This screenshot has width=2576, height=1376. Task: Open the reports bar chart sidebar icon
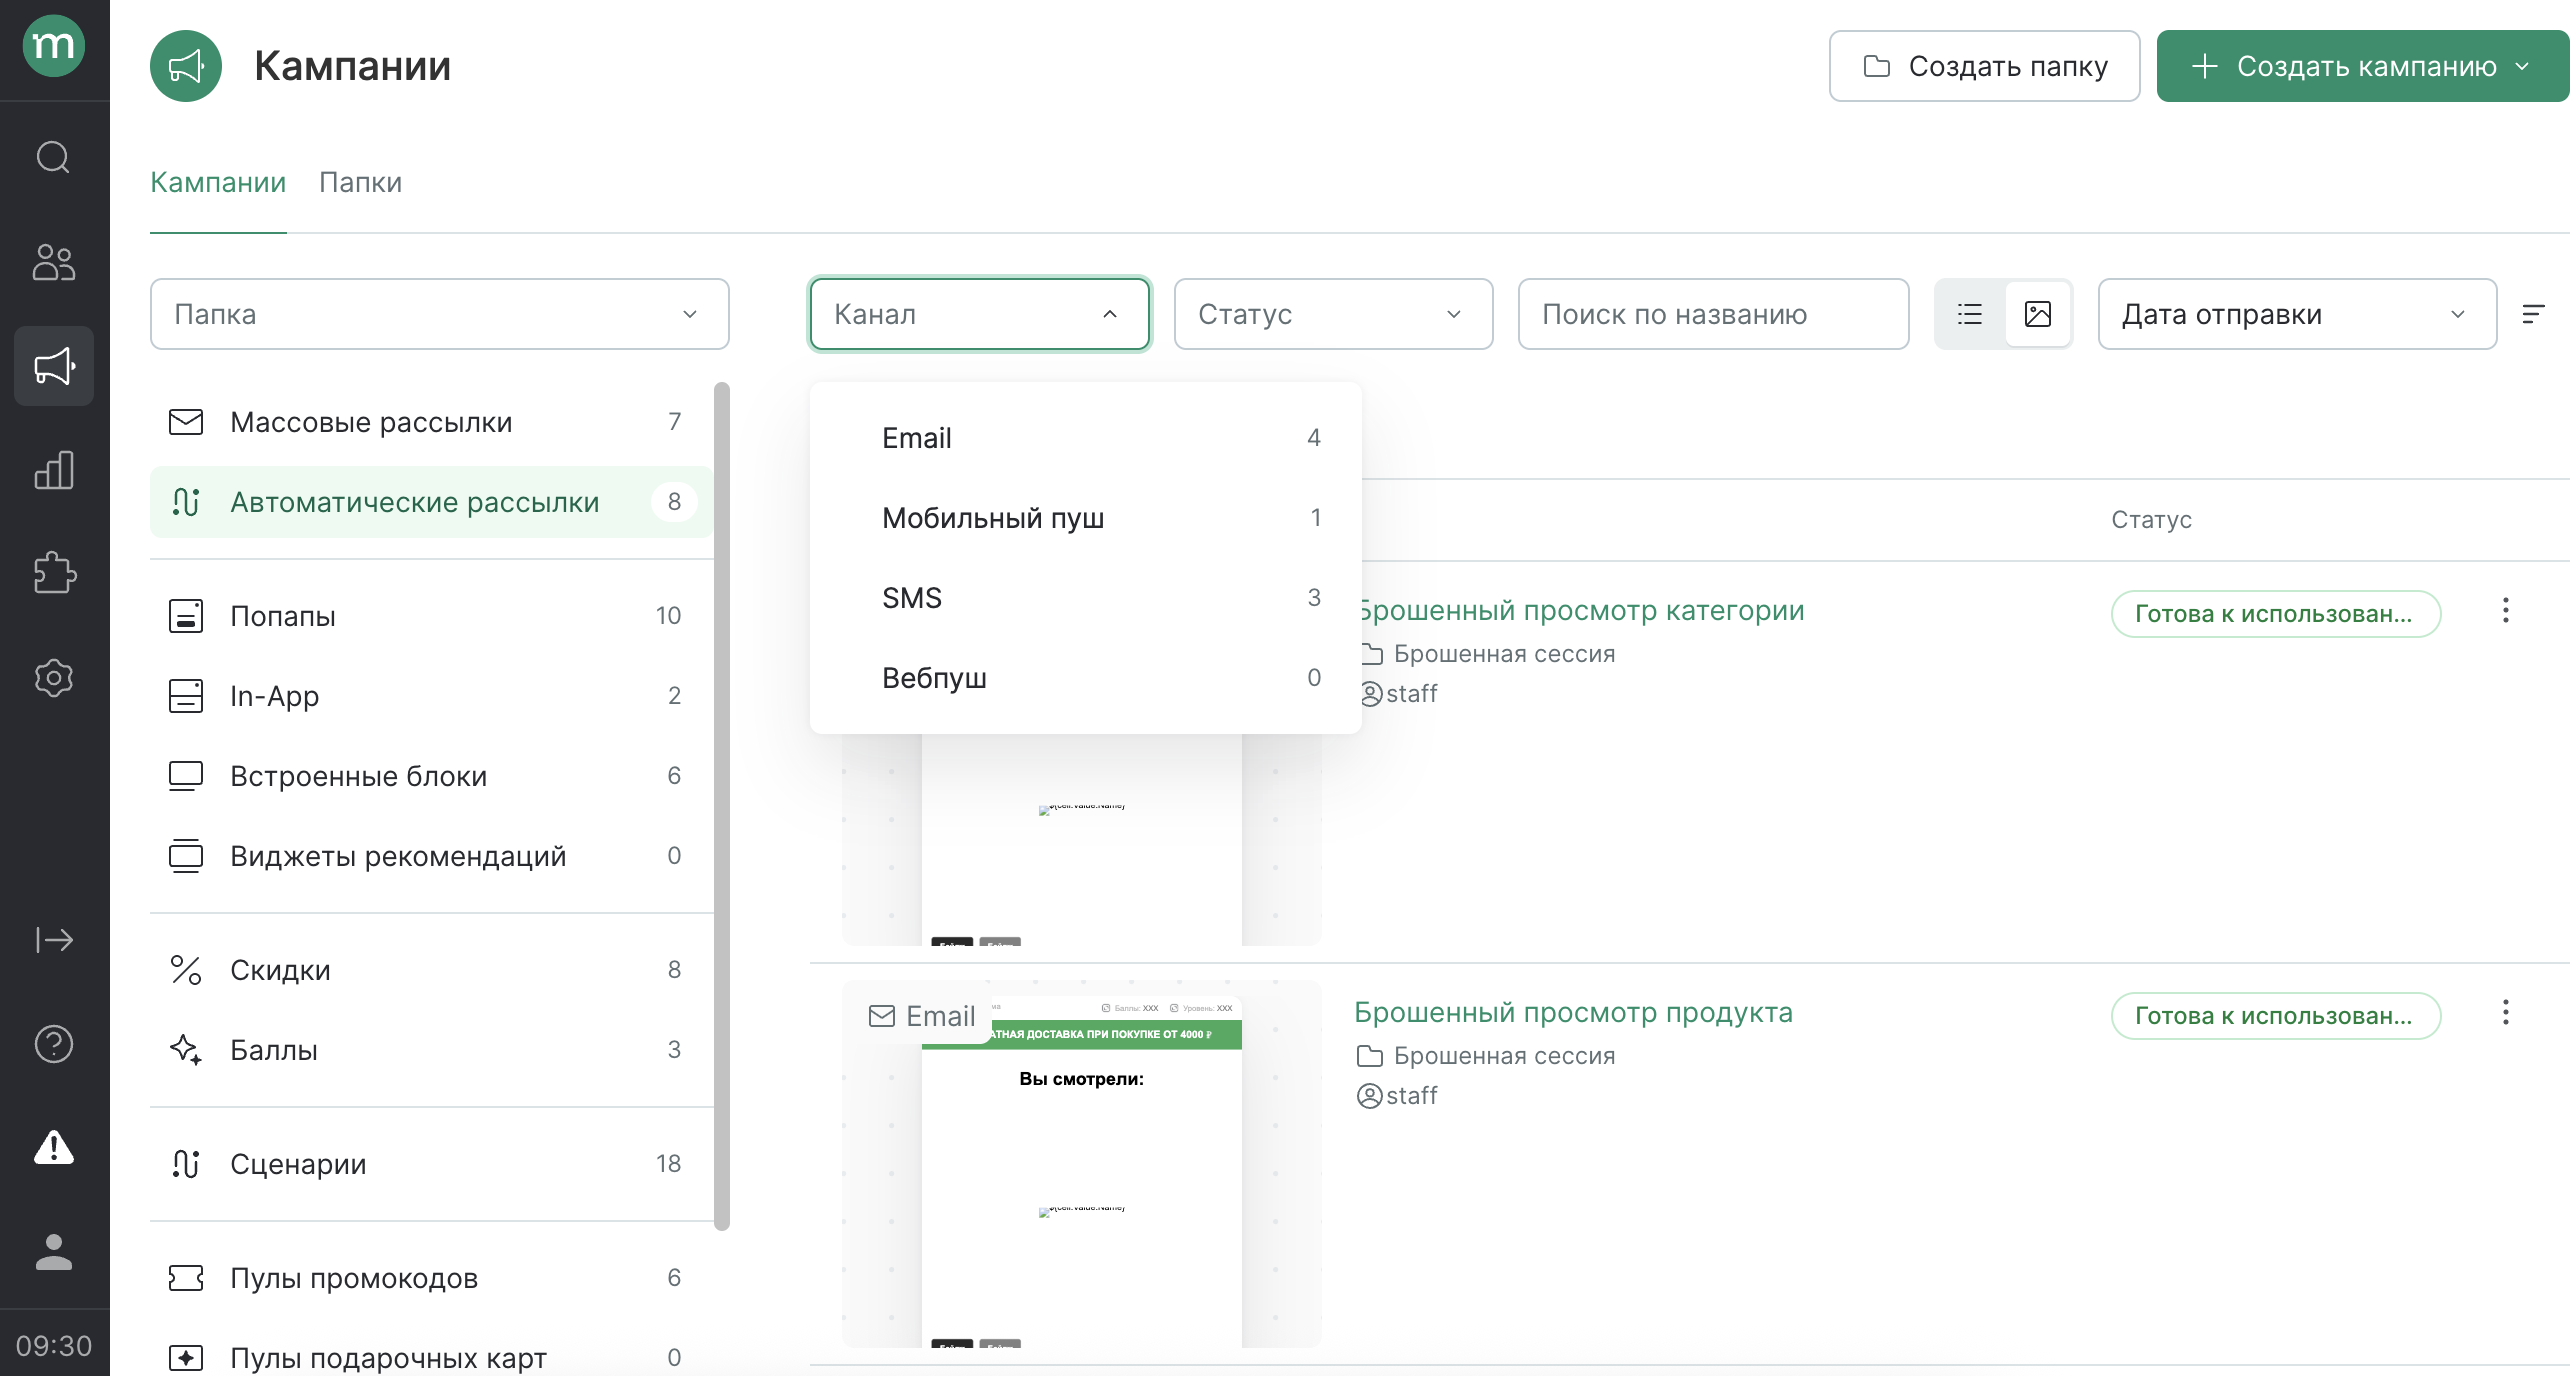(54, 470)
